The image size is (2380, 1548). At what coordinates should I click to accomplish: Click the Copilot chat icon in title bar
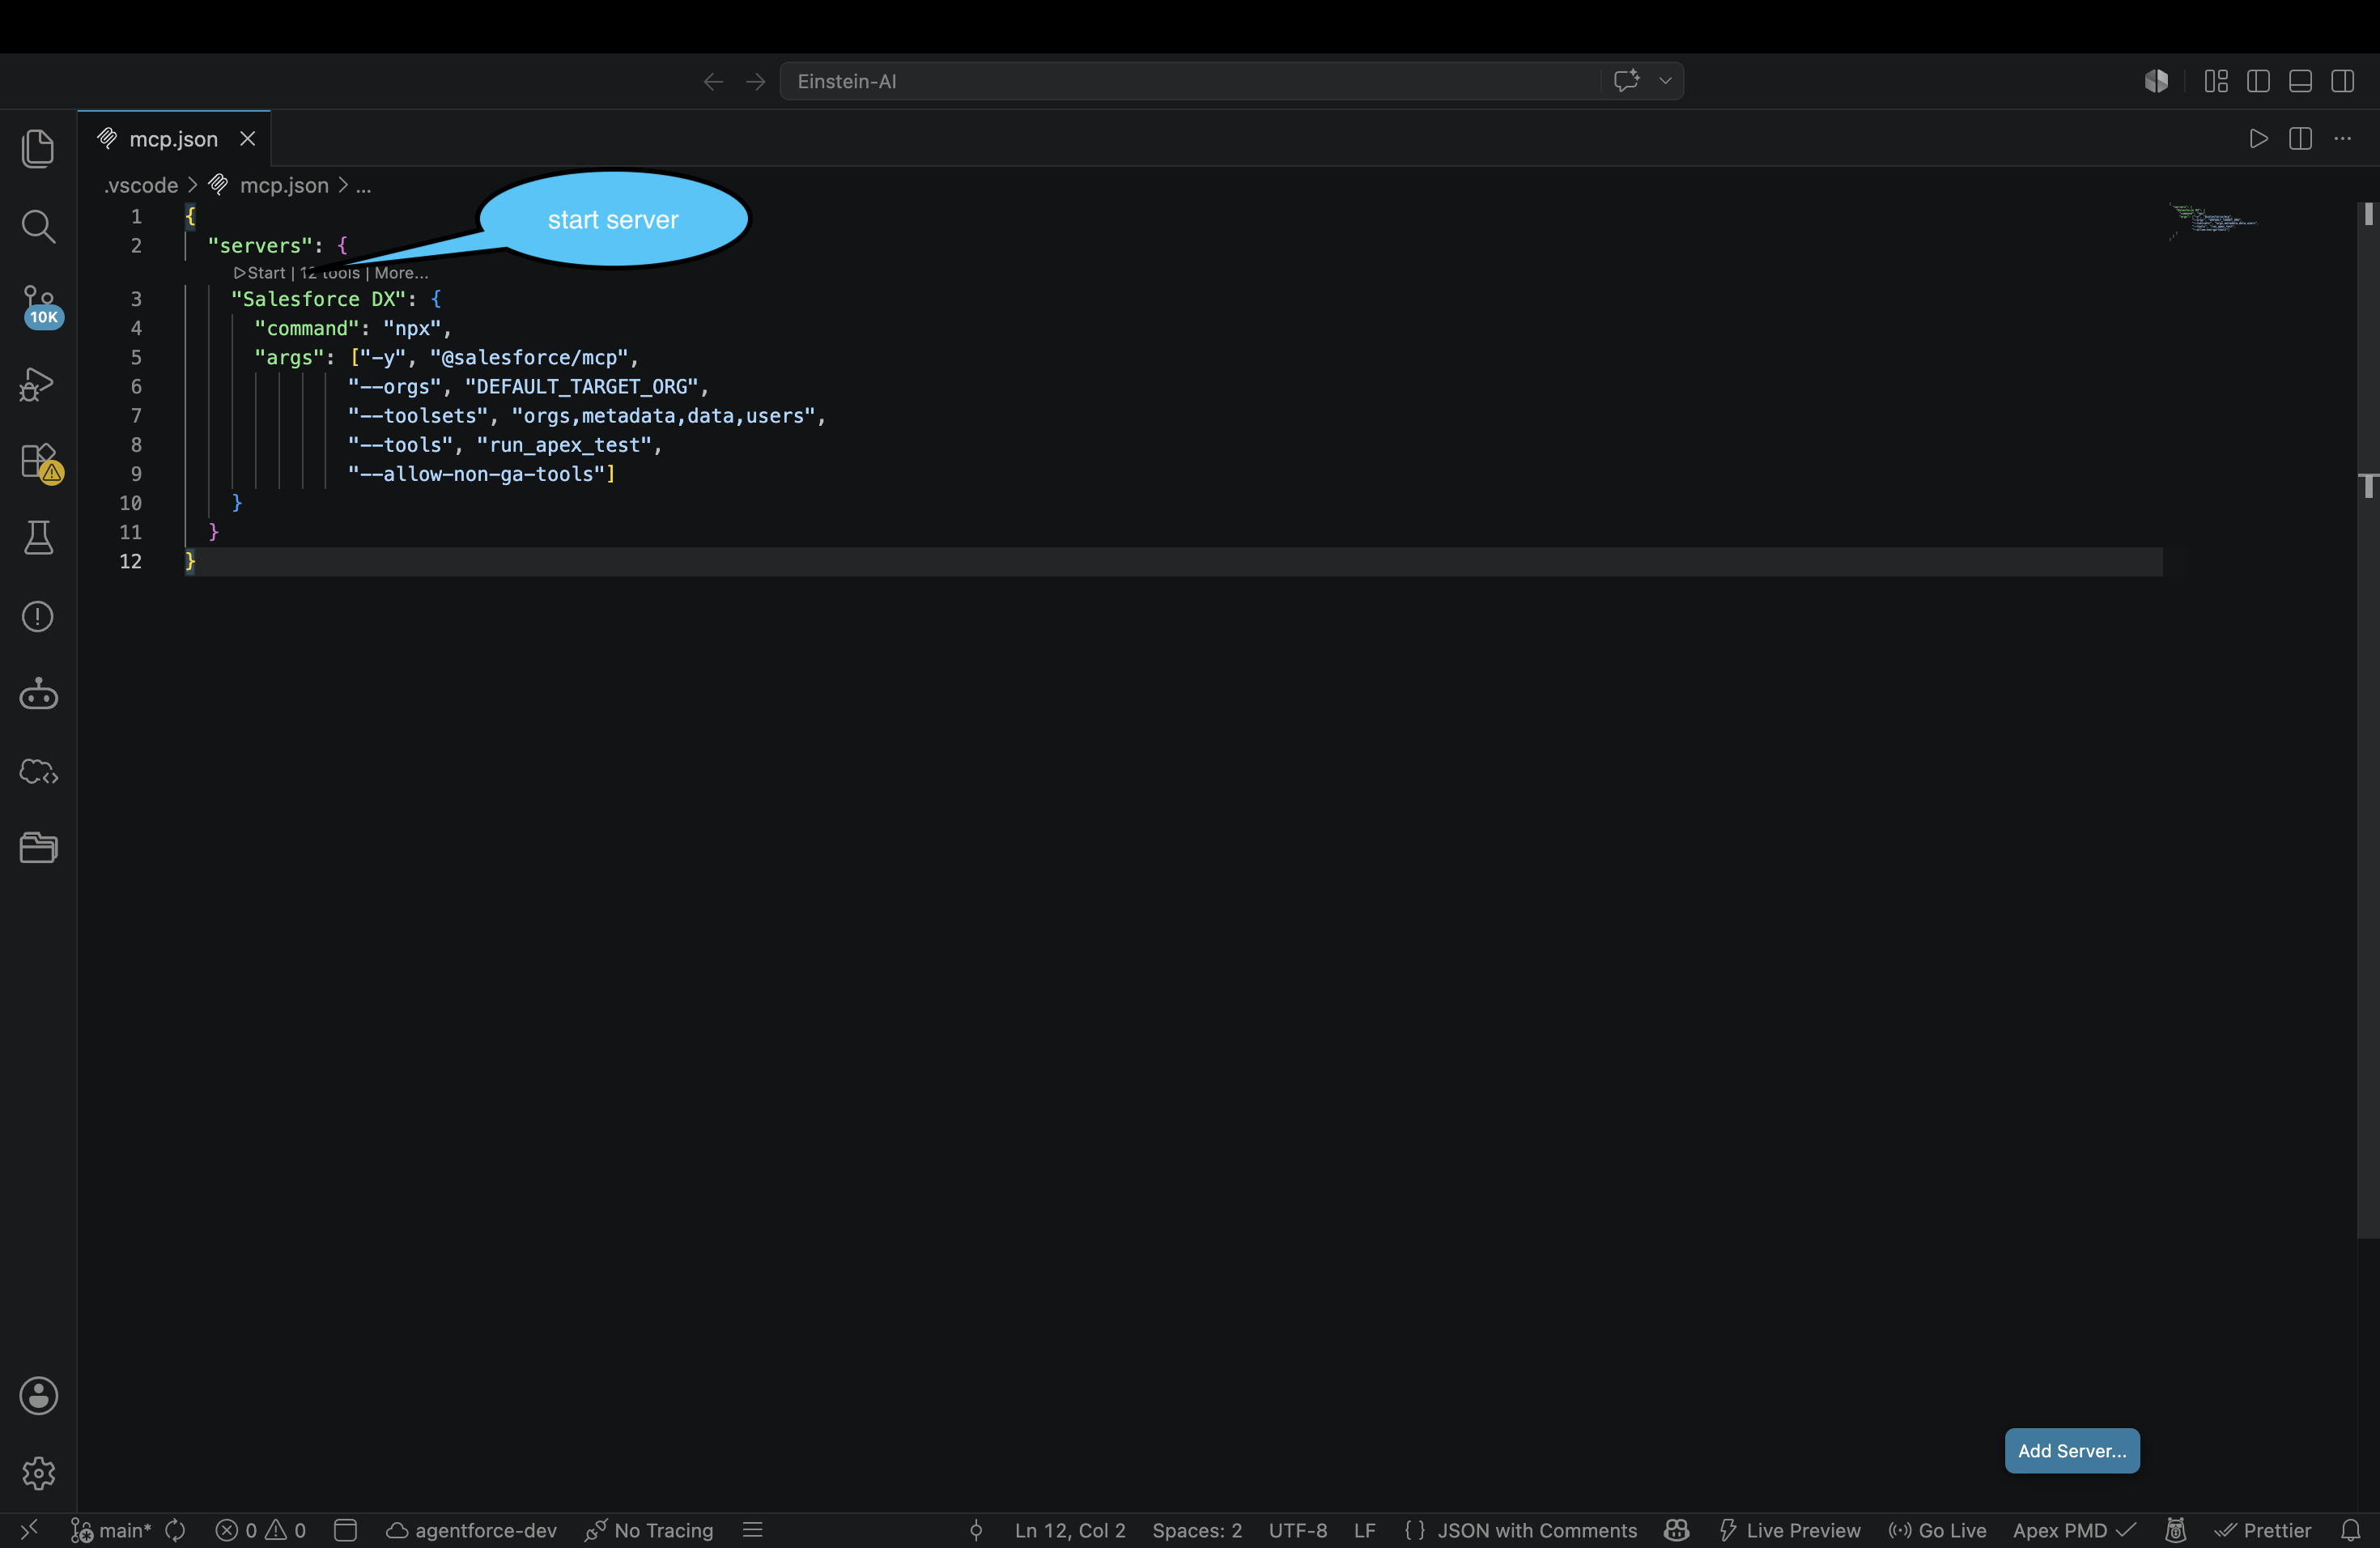[1626, 81]
